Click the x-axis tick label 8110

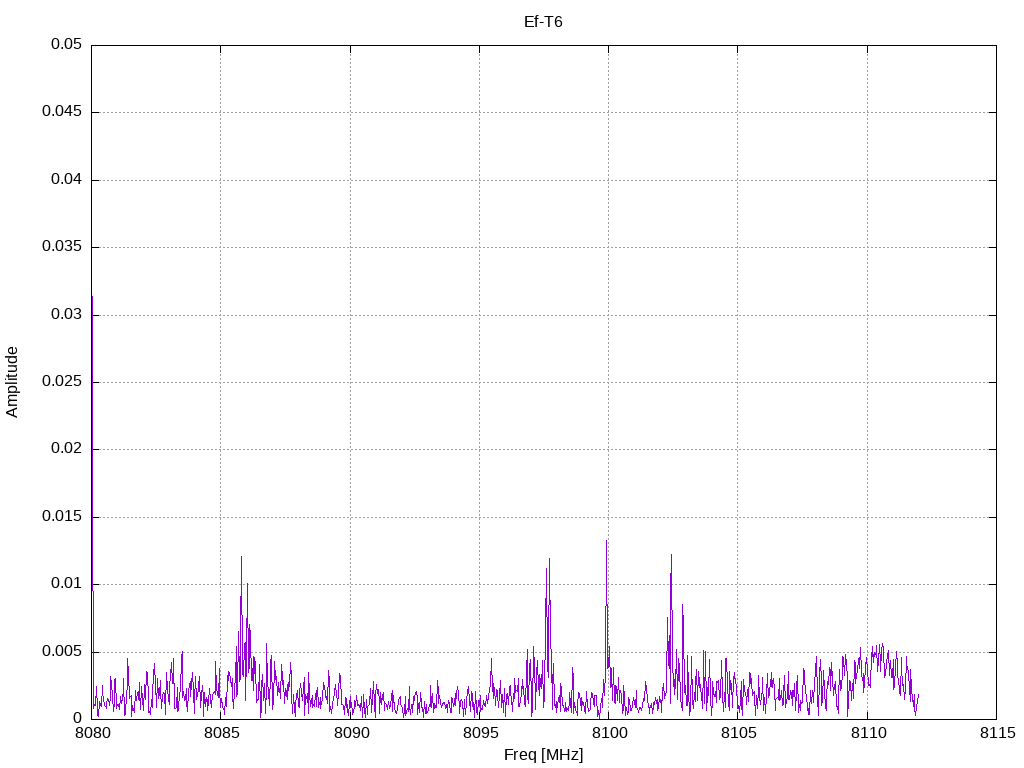click(868, 733)
